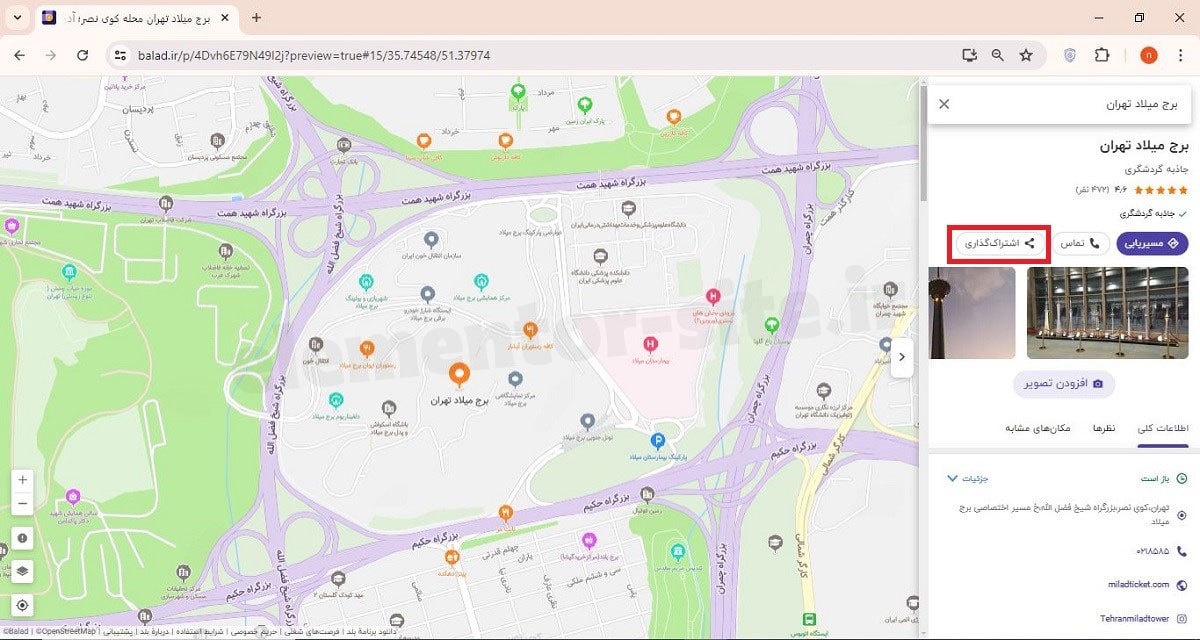Click افزودن تصویر to add photo

(1064, 383)
